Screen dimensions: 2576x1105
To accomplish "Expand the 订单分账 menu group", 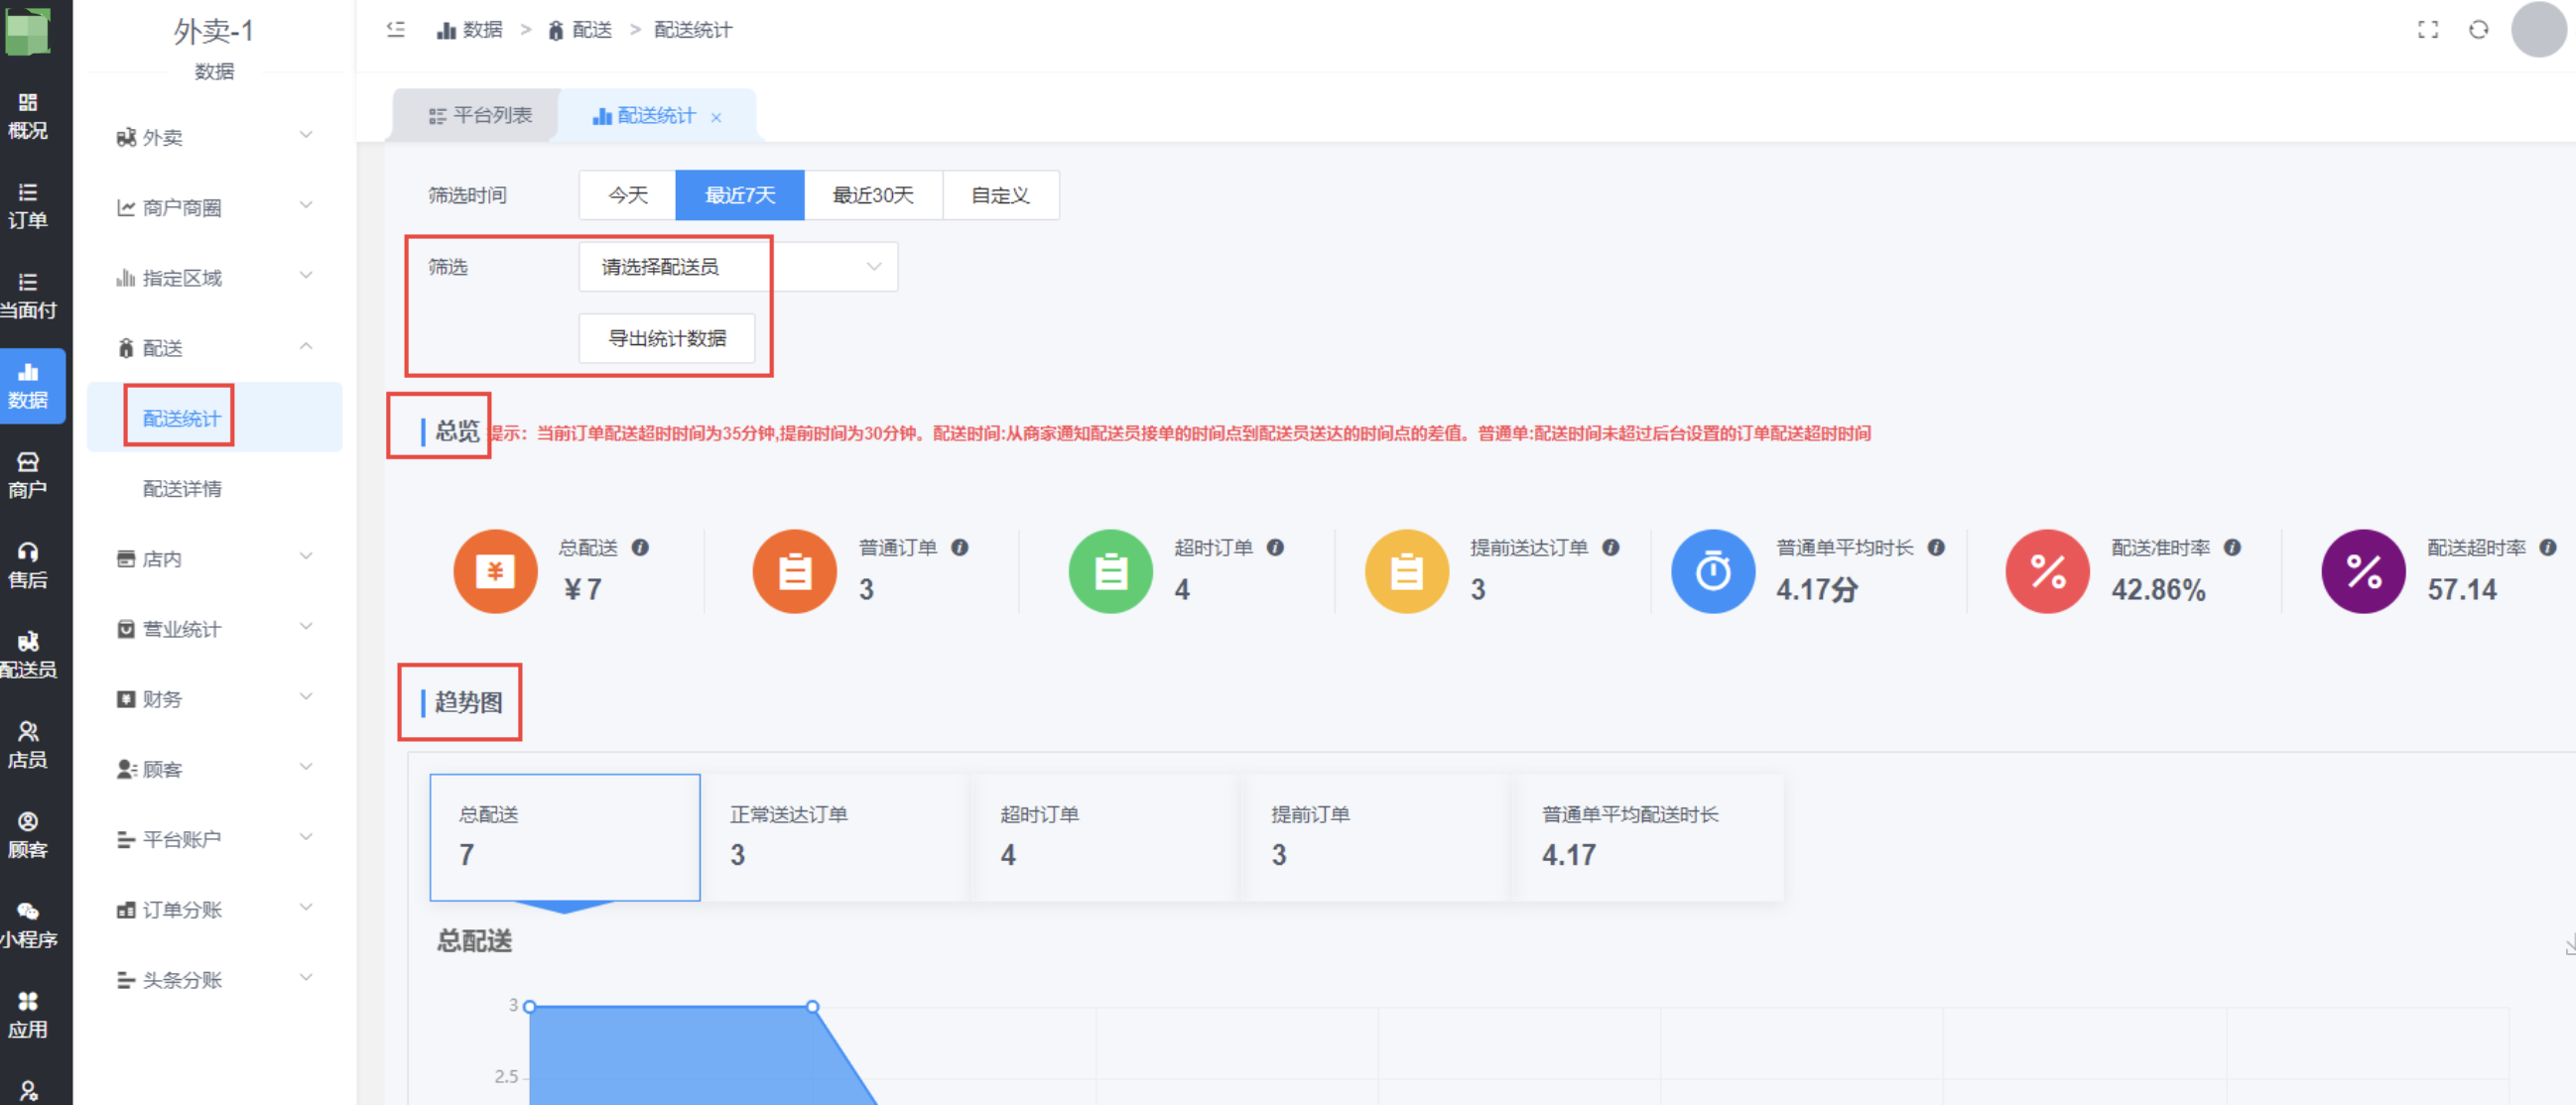I will (214, 909).
